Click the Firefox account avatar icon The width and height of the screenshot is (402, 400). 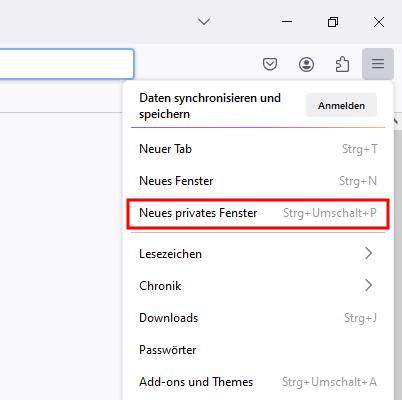pyautogui.click(x=306, y=64)
